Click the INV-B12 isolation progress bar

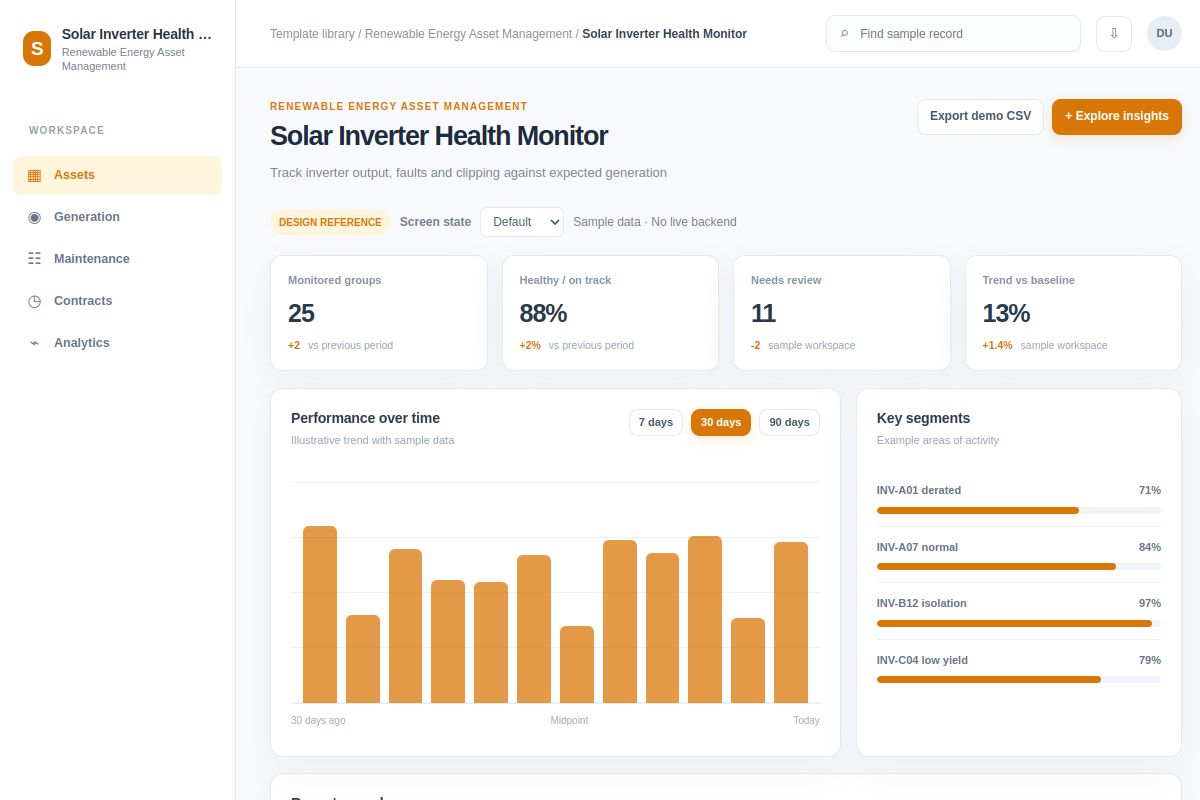[1019, 623]
